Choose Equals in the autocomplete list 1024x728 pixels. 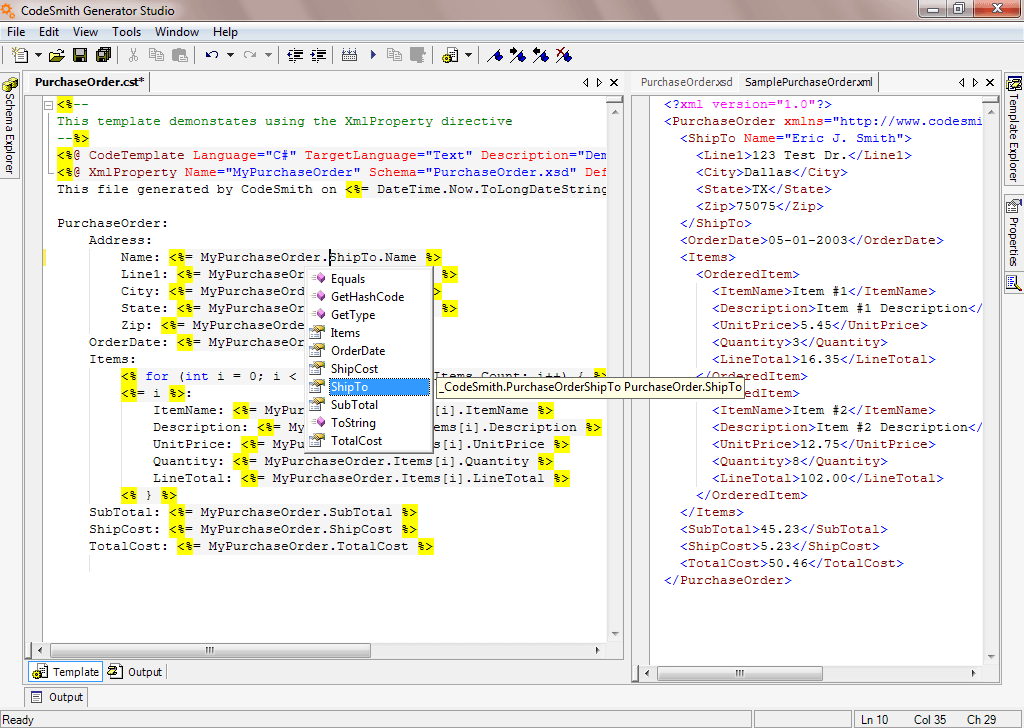pos(370,279)
